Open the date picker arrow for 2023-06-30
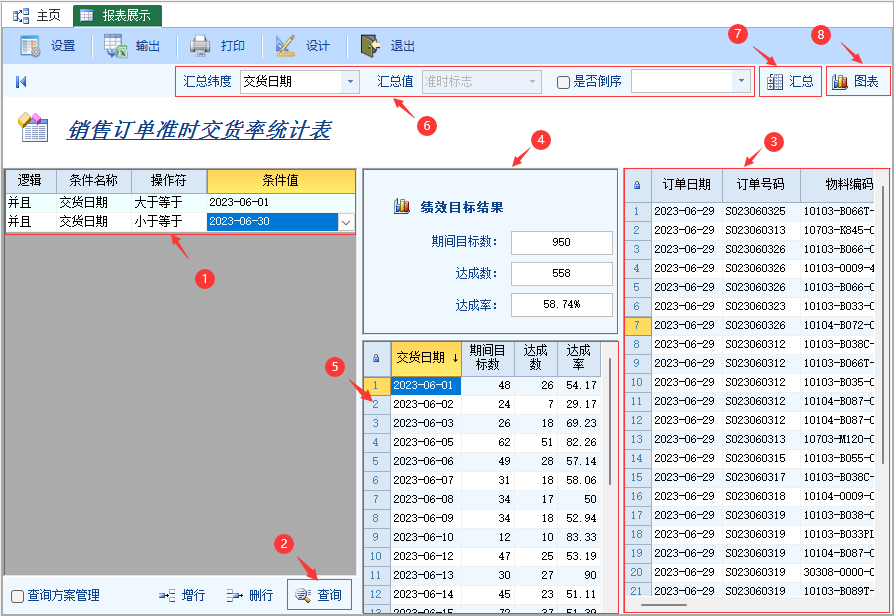Screen dimensions: 894x616 (346, 222)
